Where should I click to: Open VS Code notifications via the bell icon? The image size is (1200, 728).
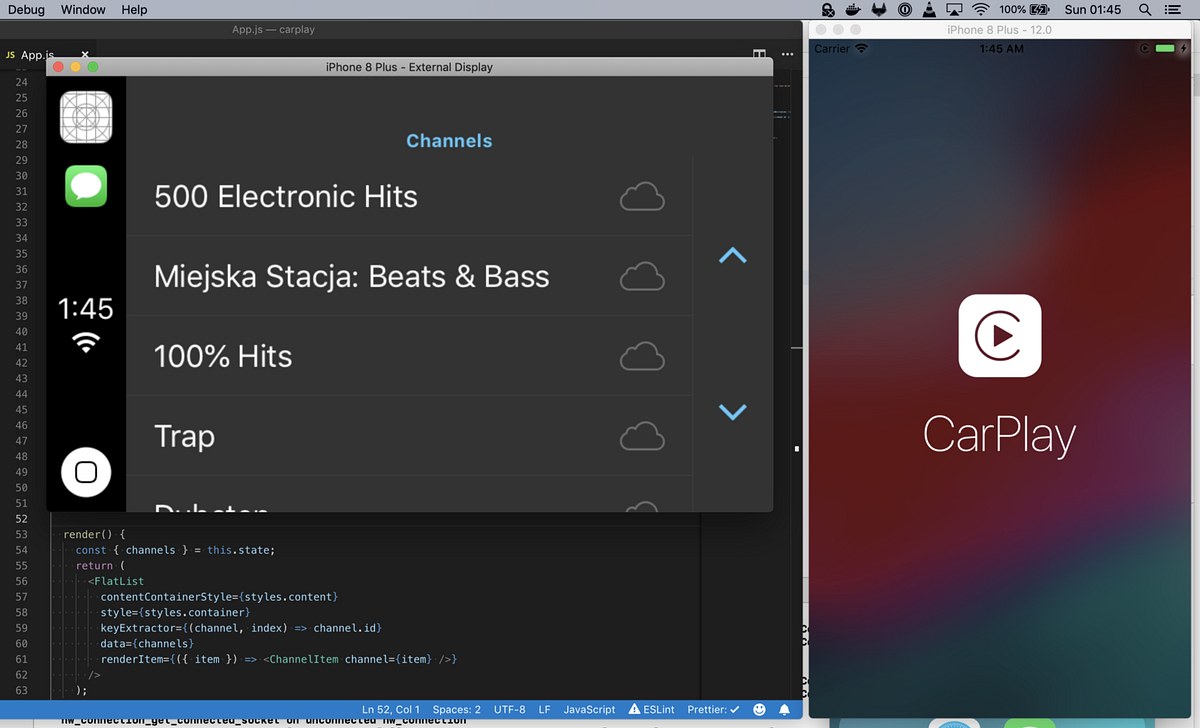[x=784, y=709]
